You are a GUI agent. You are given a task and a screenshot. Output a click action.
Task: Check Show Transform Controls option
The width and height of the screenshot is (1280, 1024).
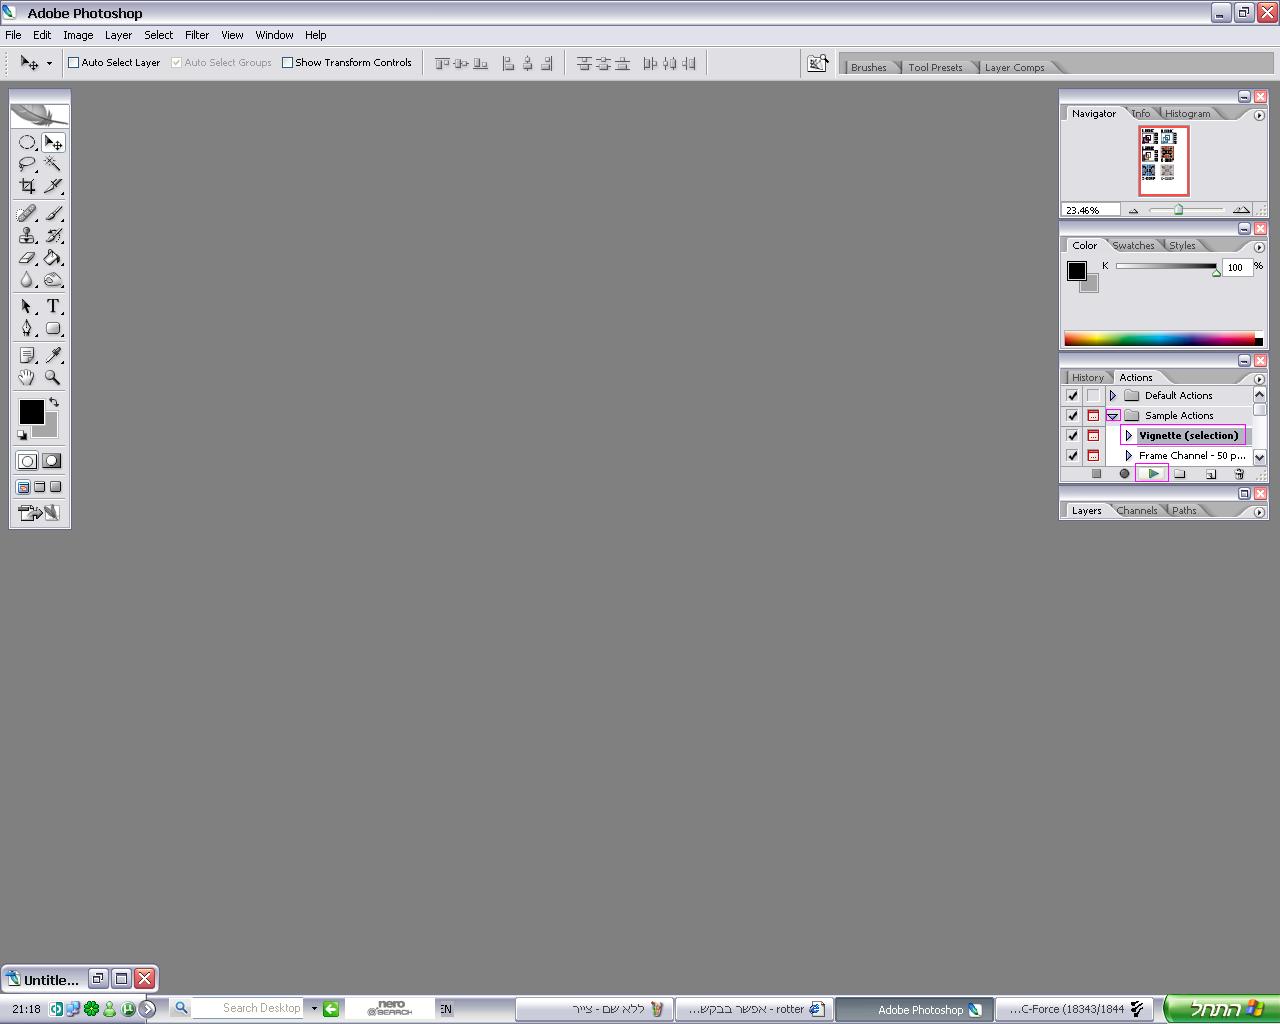pyautogui.click(x=288, y=63)
